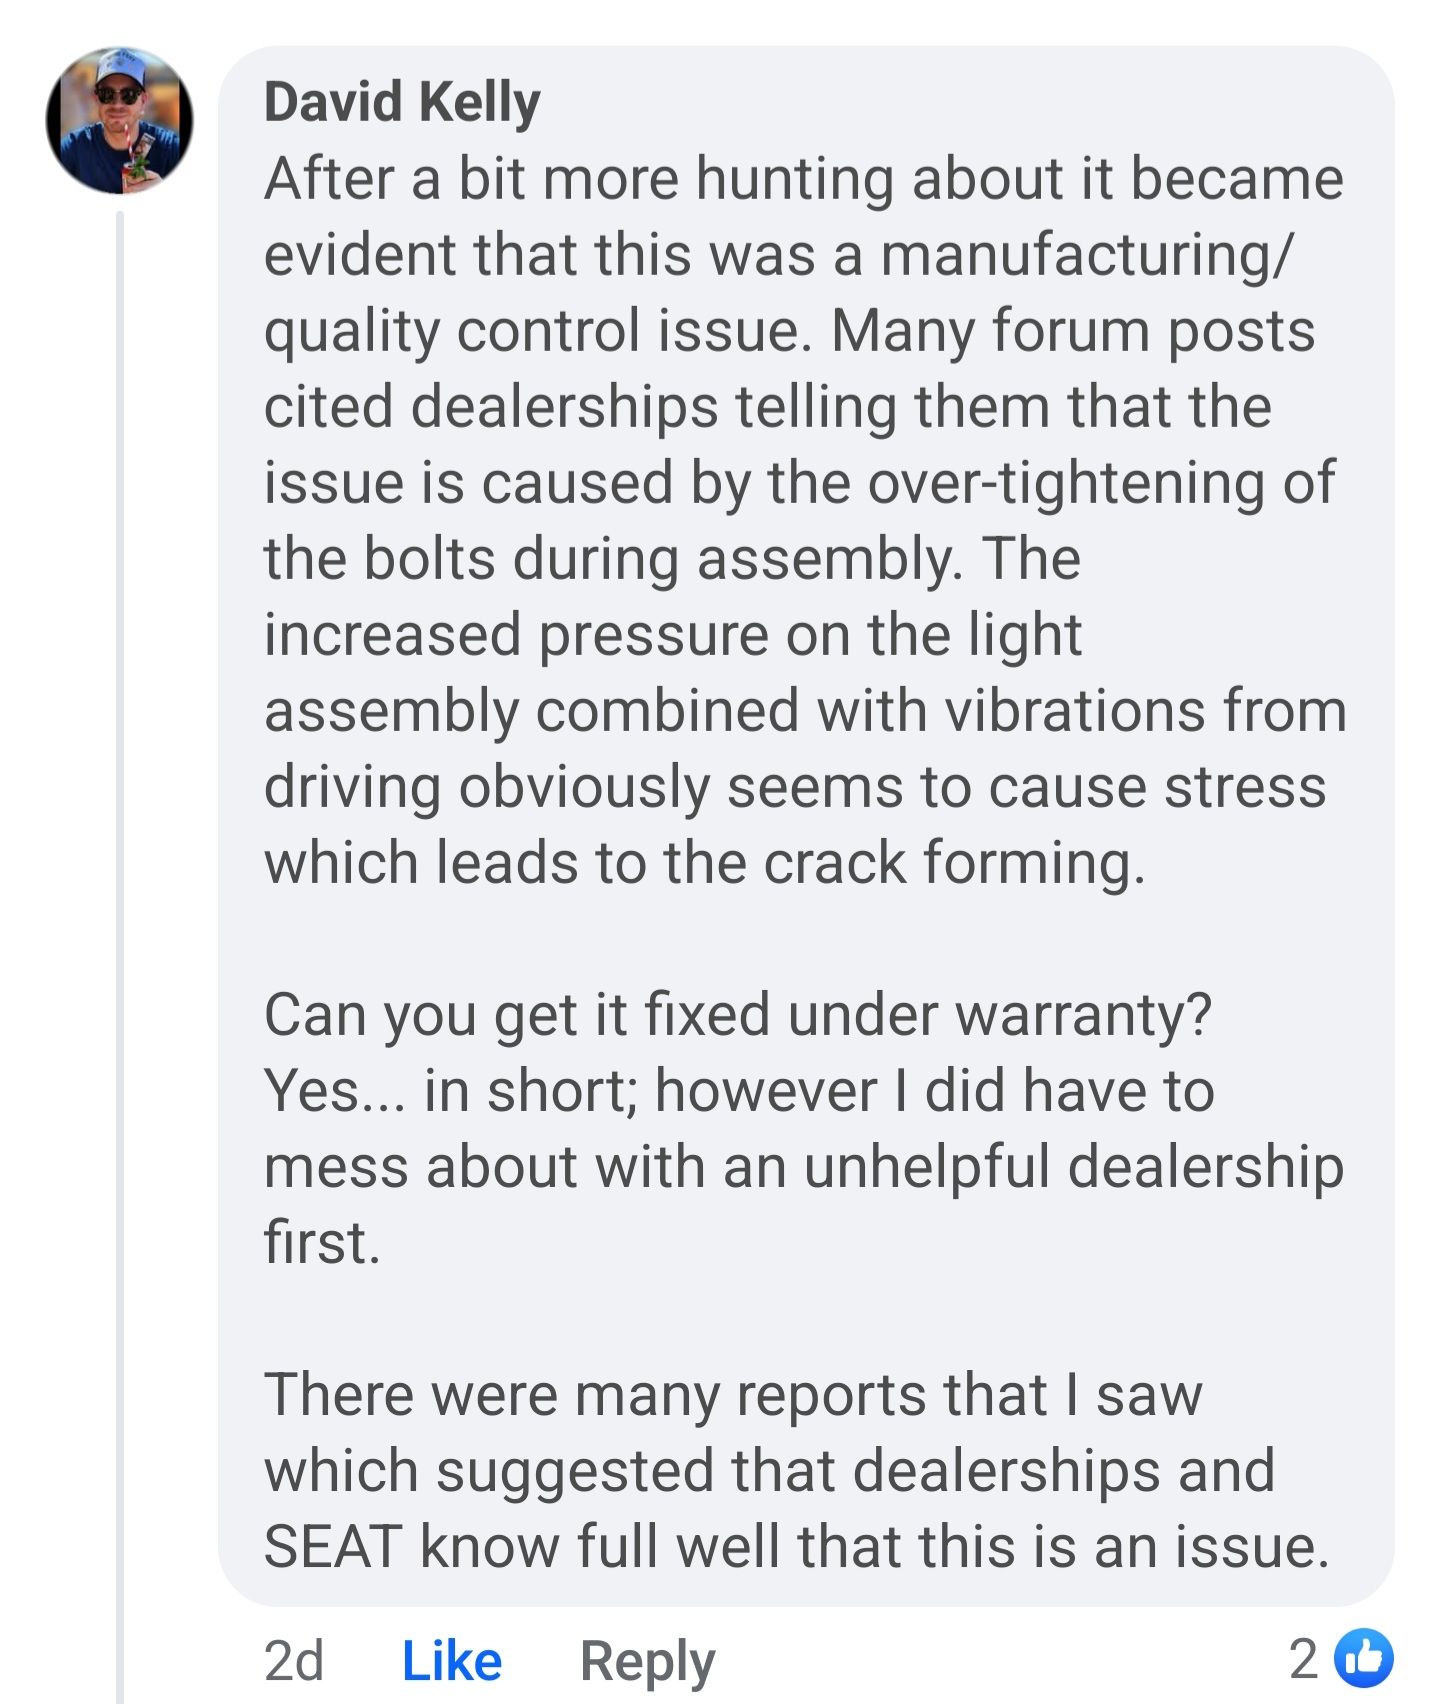
Task: Click the word SEAT in the comment
Action: [x=332, y=1546]
